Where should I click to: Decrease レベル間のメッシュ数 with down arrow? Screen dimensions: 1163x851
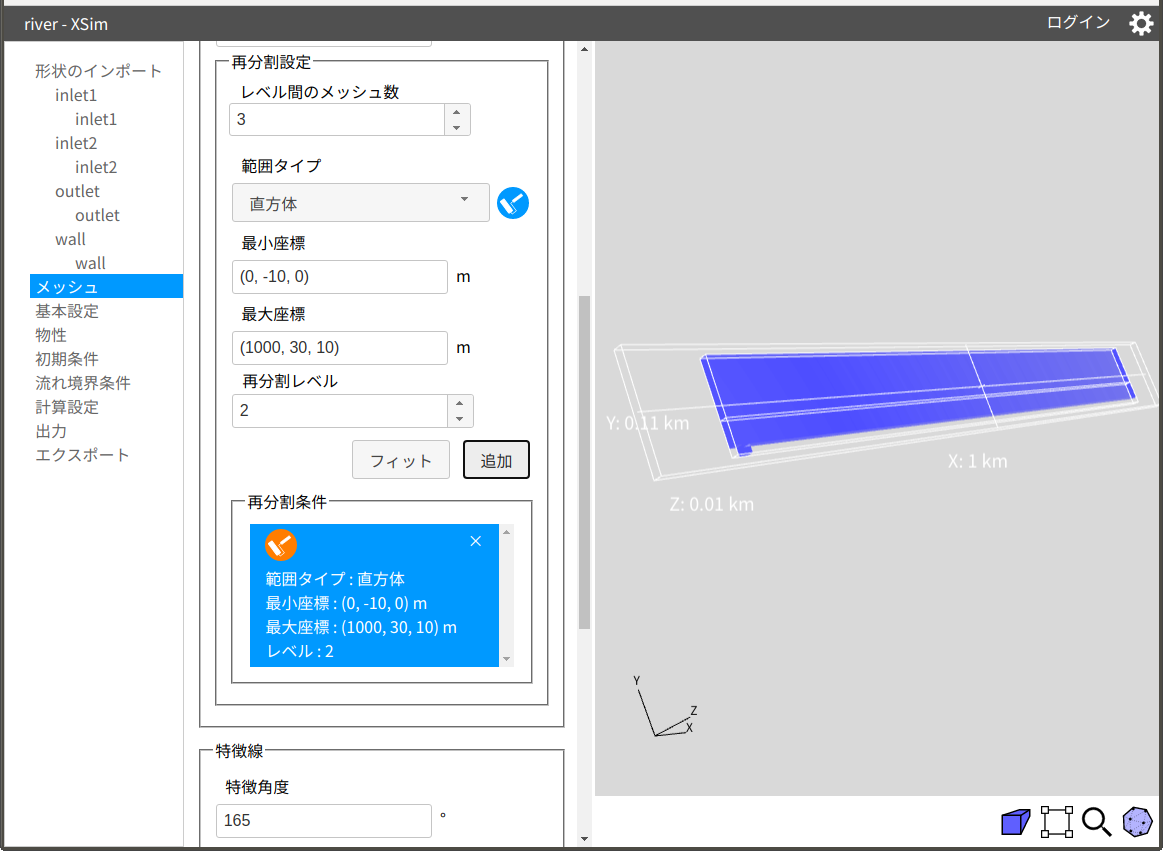point(457,128)
